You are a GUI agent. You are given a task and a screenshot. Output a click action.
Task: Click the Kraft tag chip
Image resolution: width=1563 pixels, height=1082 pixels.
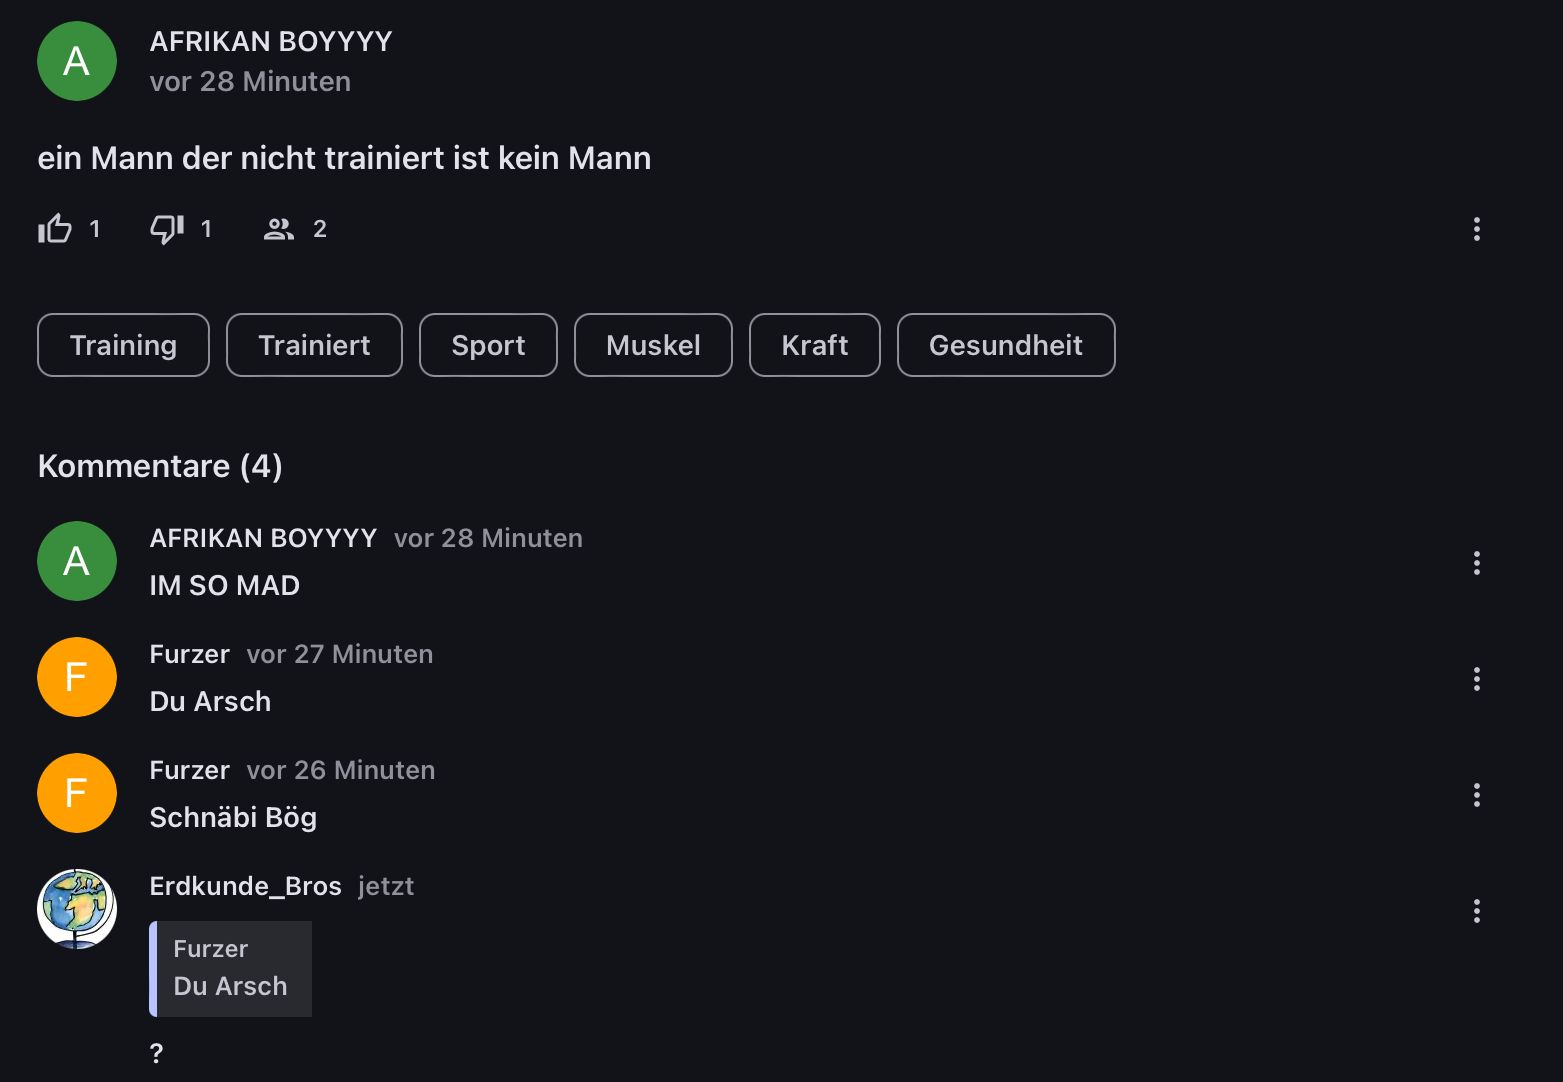coord(814,345)
